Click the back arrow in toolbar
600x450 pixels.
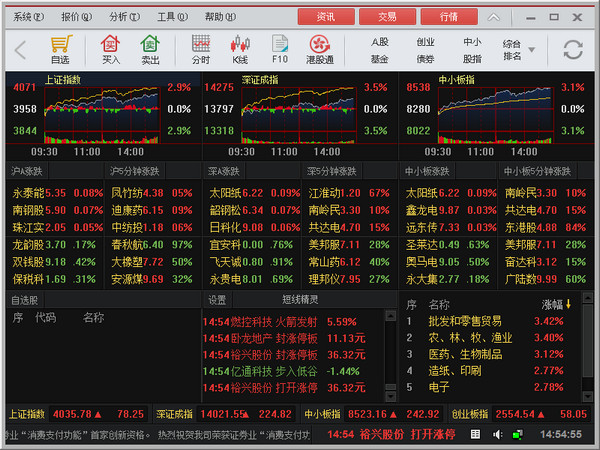pos(21,50)
